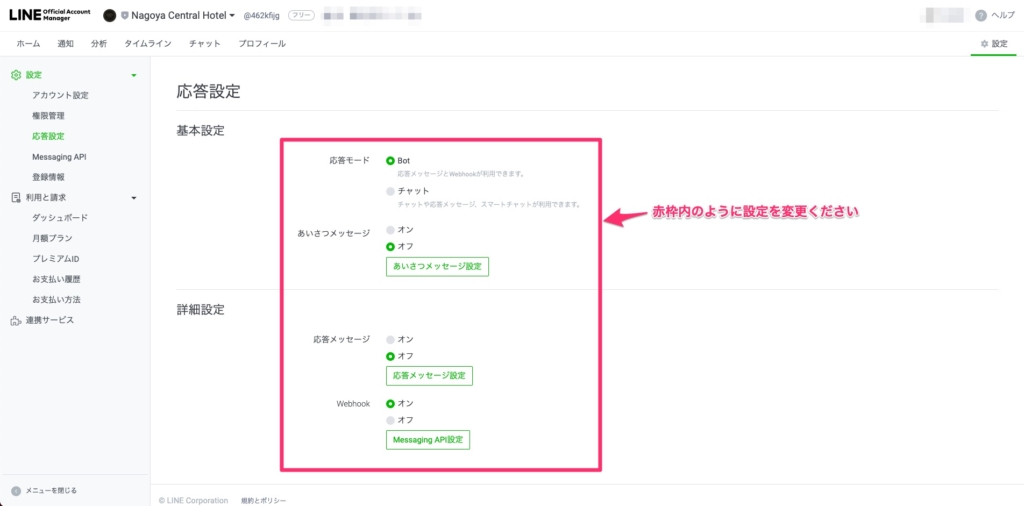Collapse the 利用と請求 section arrow

[134, 198]
